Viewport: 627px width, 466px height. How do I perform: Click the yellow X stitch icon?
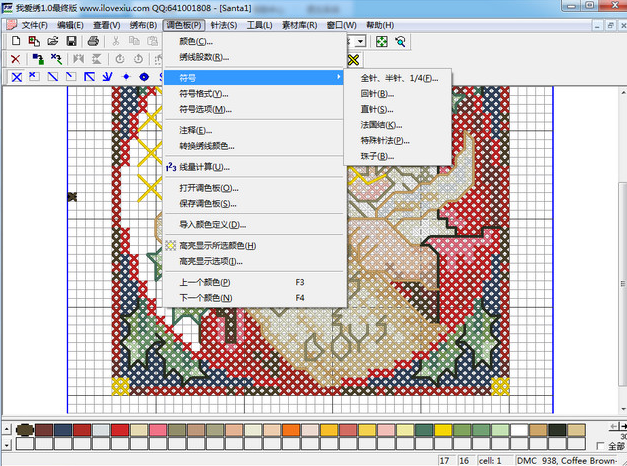click(x=353, y=60)
